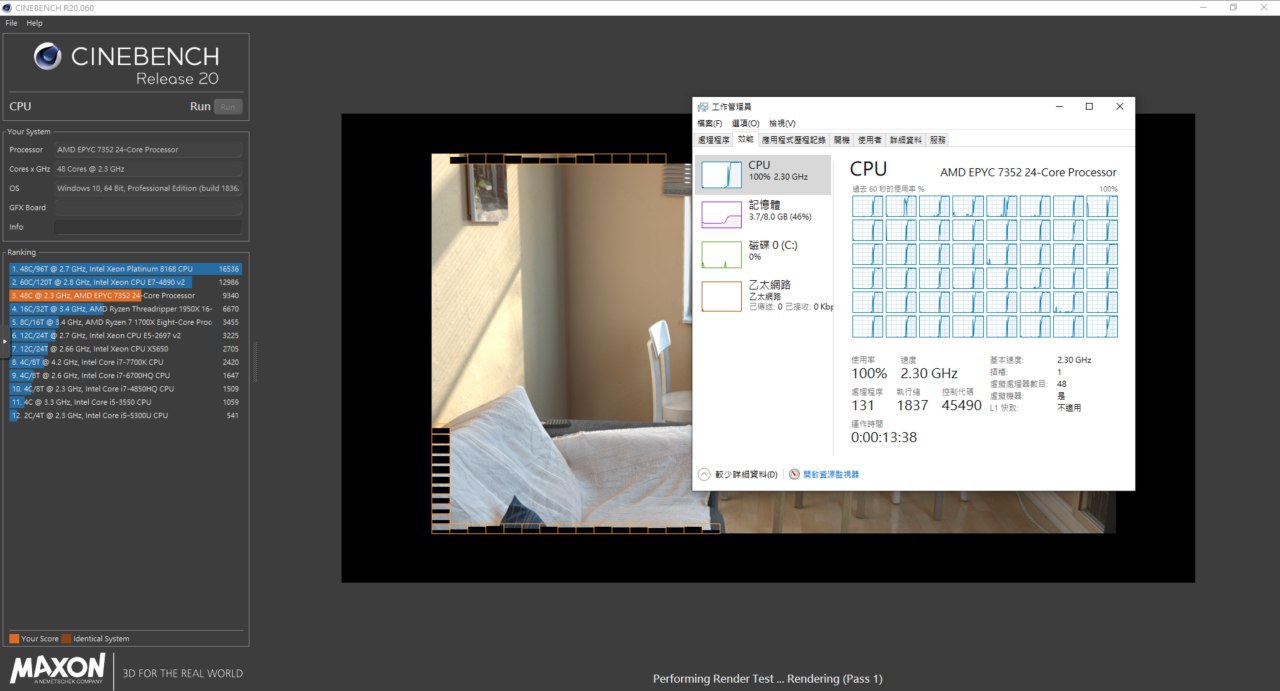Restore down the Cinebench window
This screenshot has width=1280, height=691.
1233,7
